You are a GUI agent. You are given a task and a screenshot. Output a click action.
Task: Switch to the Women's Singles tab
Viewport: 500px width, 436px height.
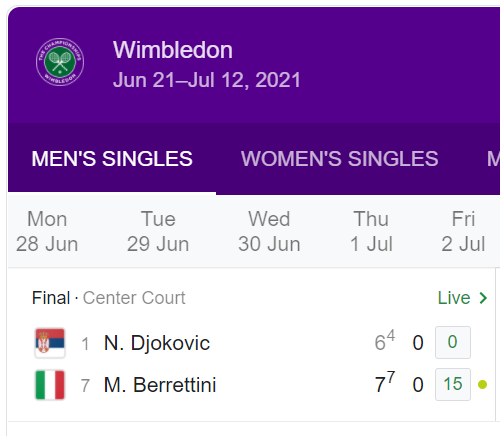(339, 159)
